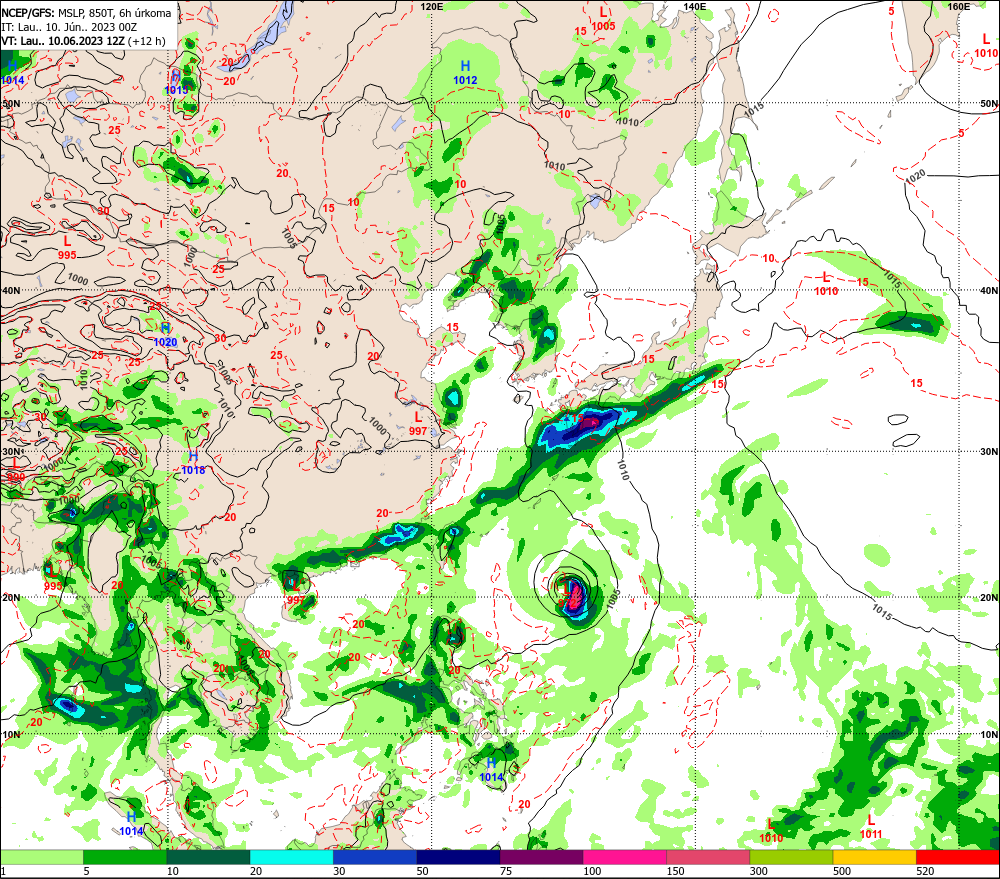The image size is (1000, 879).
Task: Click the 'L 1011' low label at bottom
Action: [x=871, y=827]
